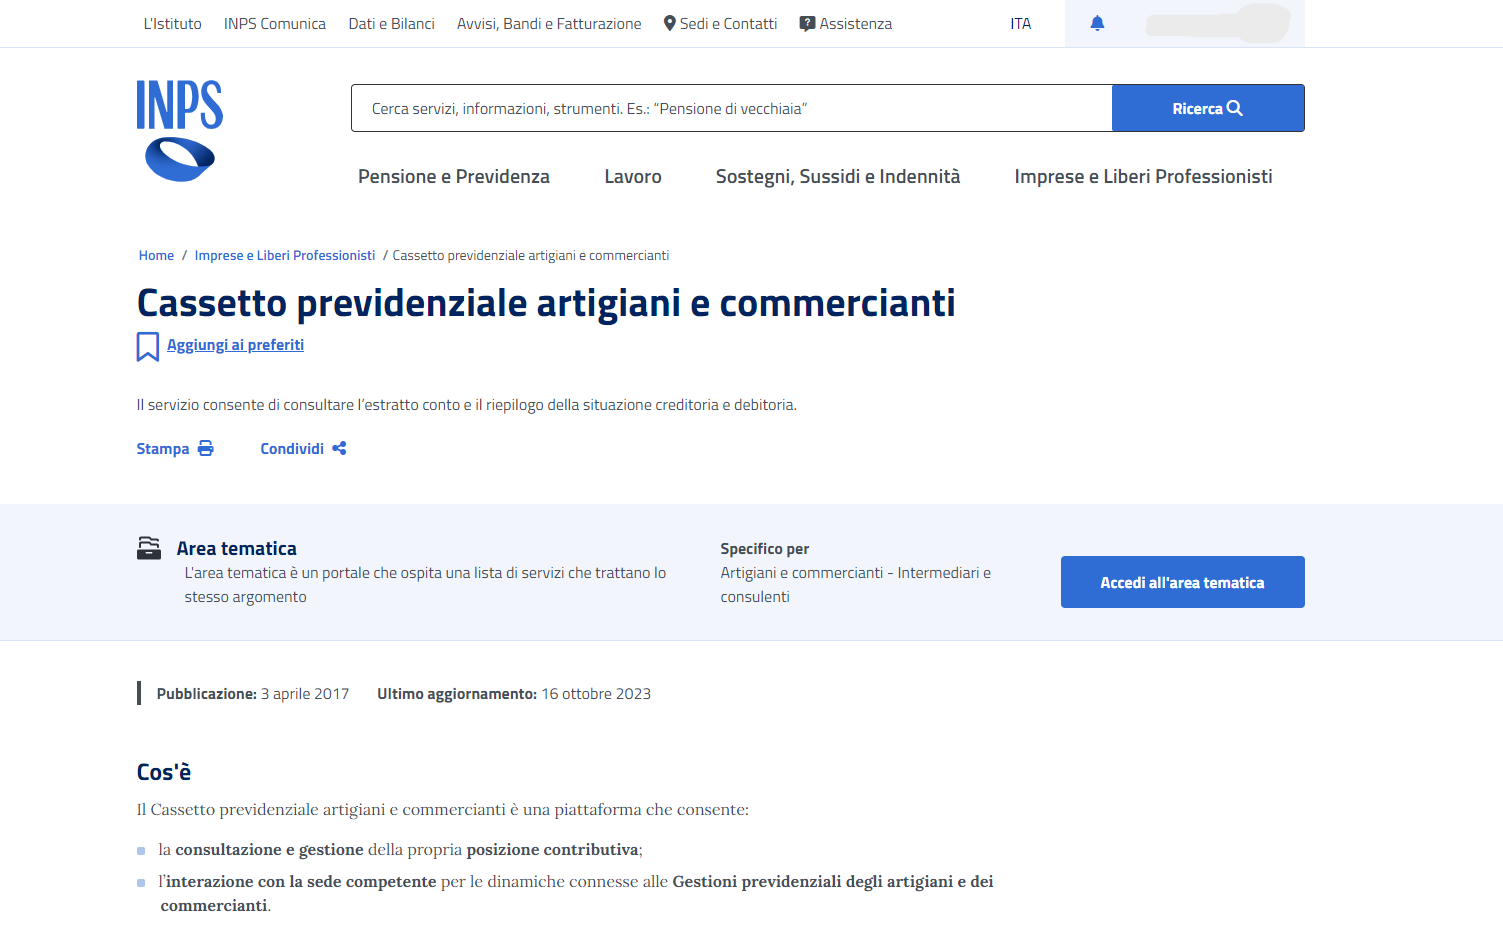Viewport: 1503px width, 929px height.
Task: Click the map pin icon for Sedi e Contatti
Action: 670,23
